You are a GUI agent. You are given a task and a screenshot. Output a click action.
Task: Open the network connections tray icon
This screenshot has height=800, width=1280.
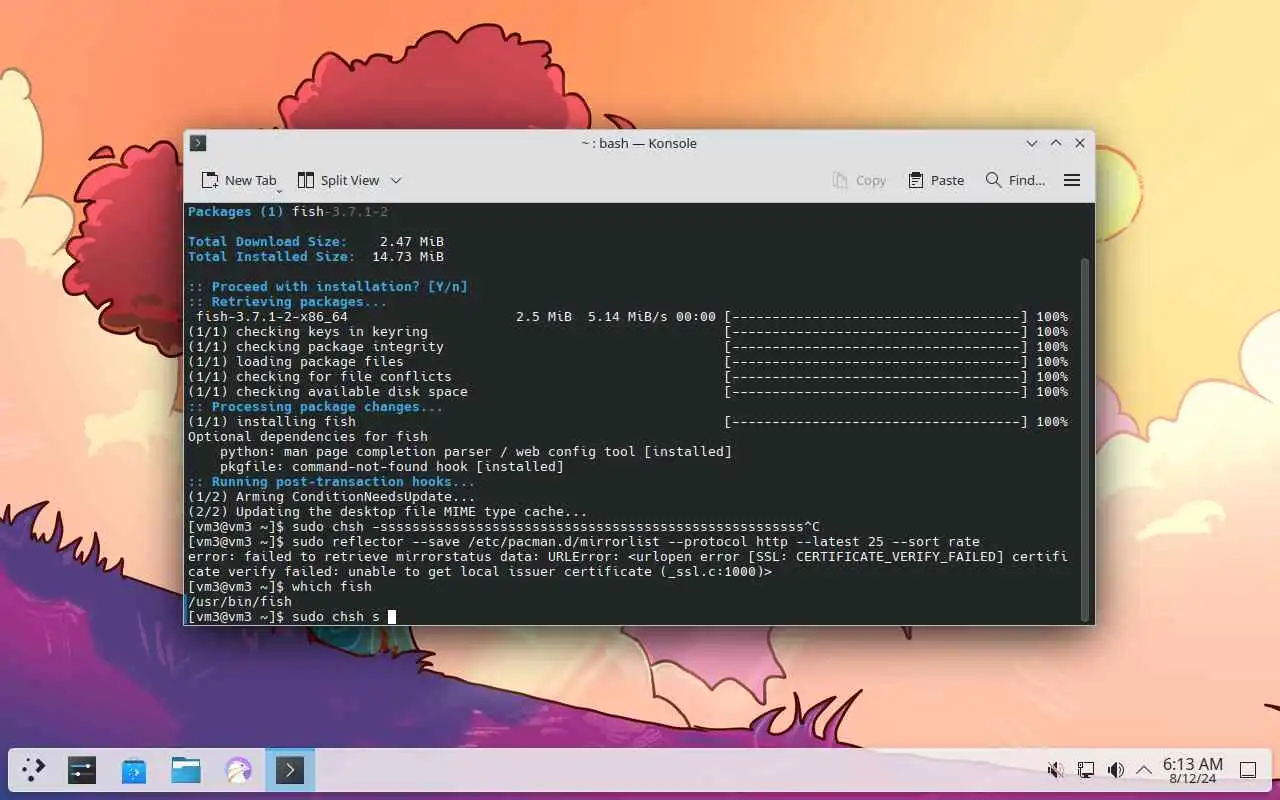tap(1085, 770)
